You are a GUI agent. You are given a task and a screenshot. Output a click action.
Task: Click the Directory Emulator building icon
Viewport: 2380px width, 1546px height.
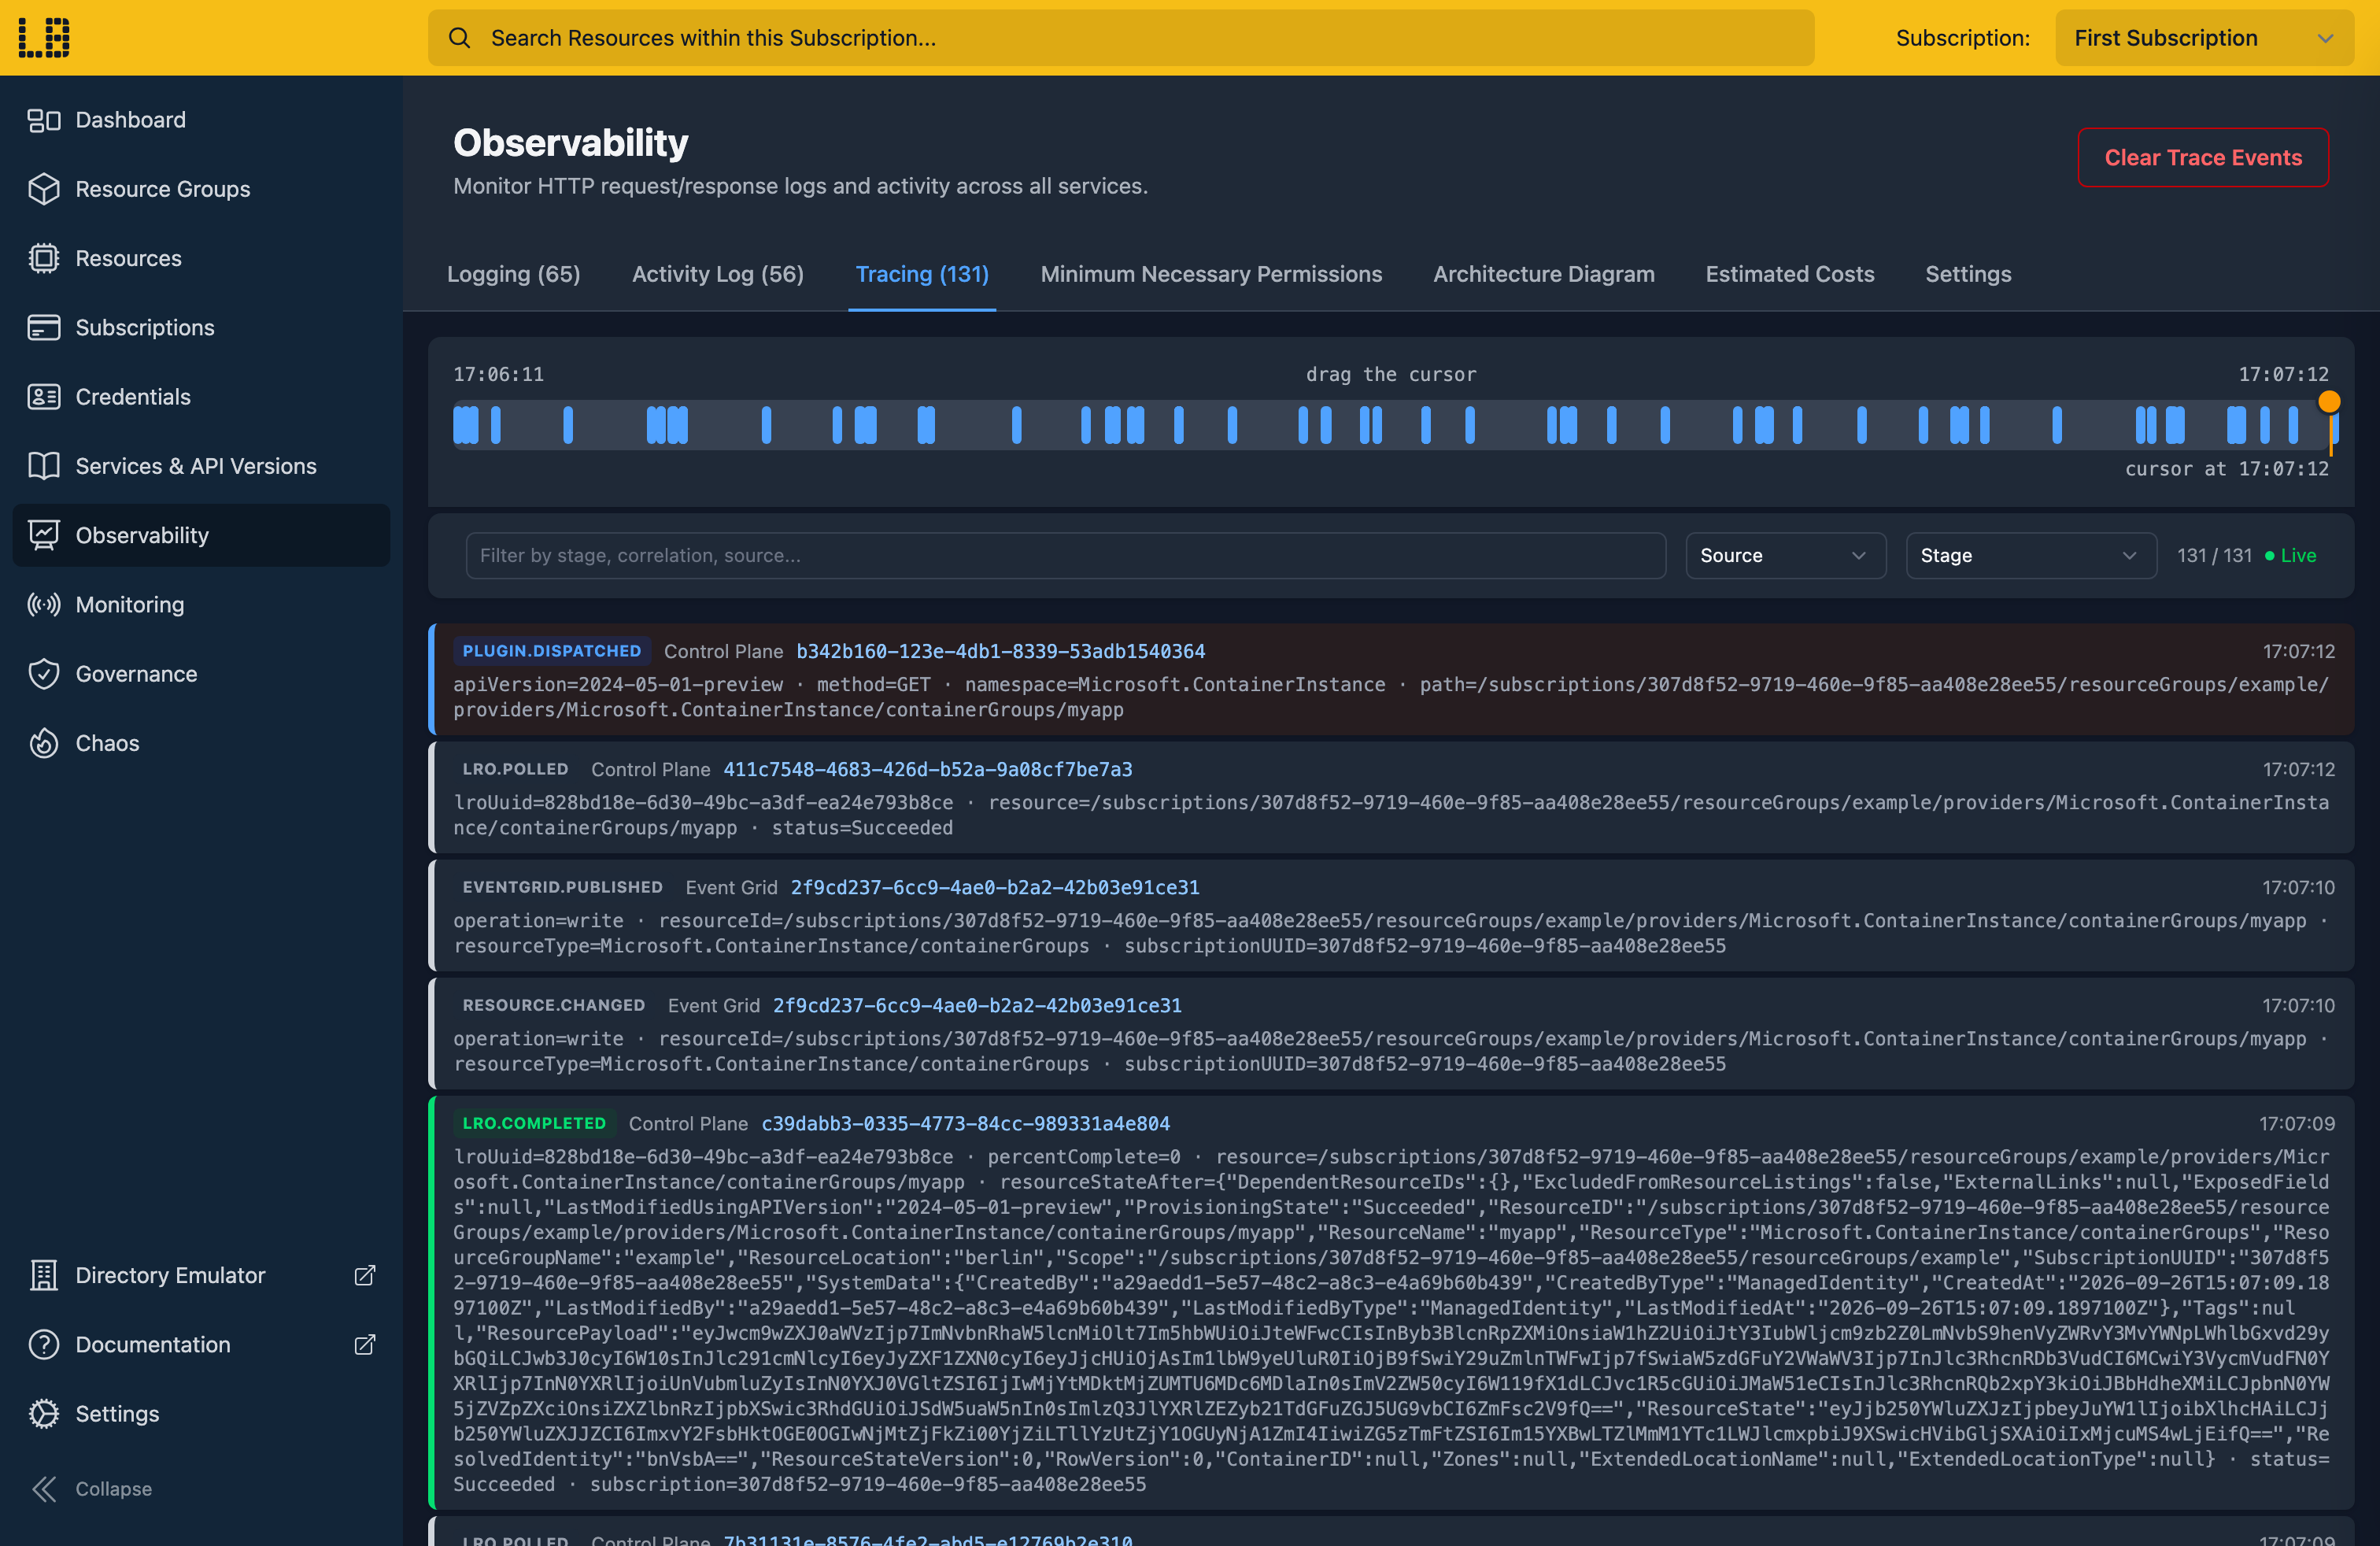(44, 1275)
